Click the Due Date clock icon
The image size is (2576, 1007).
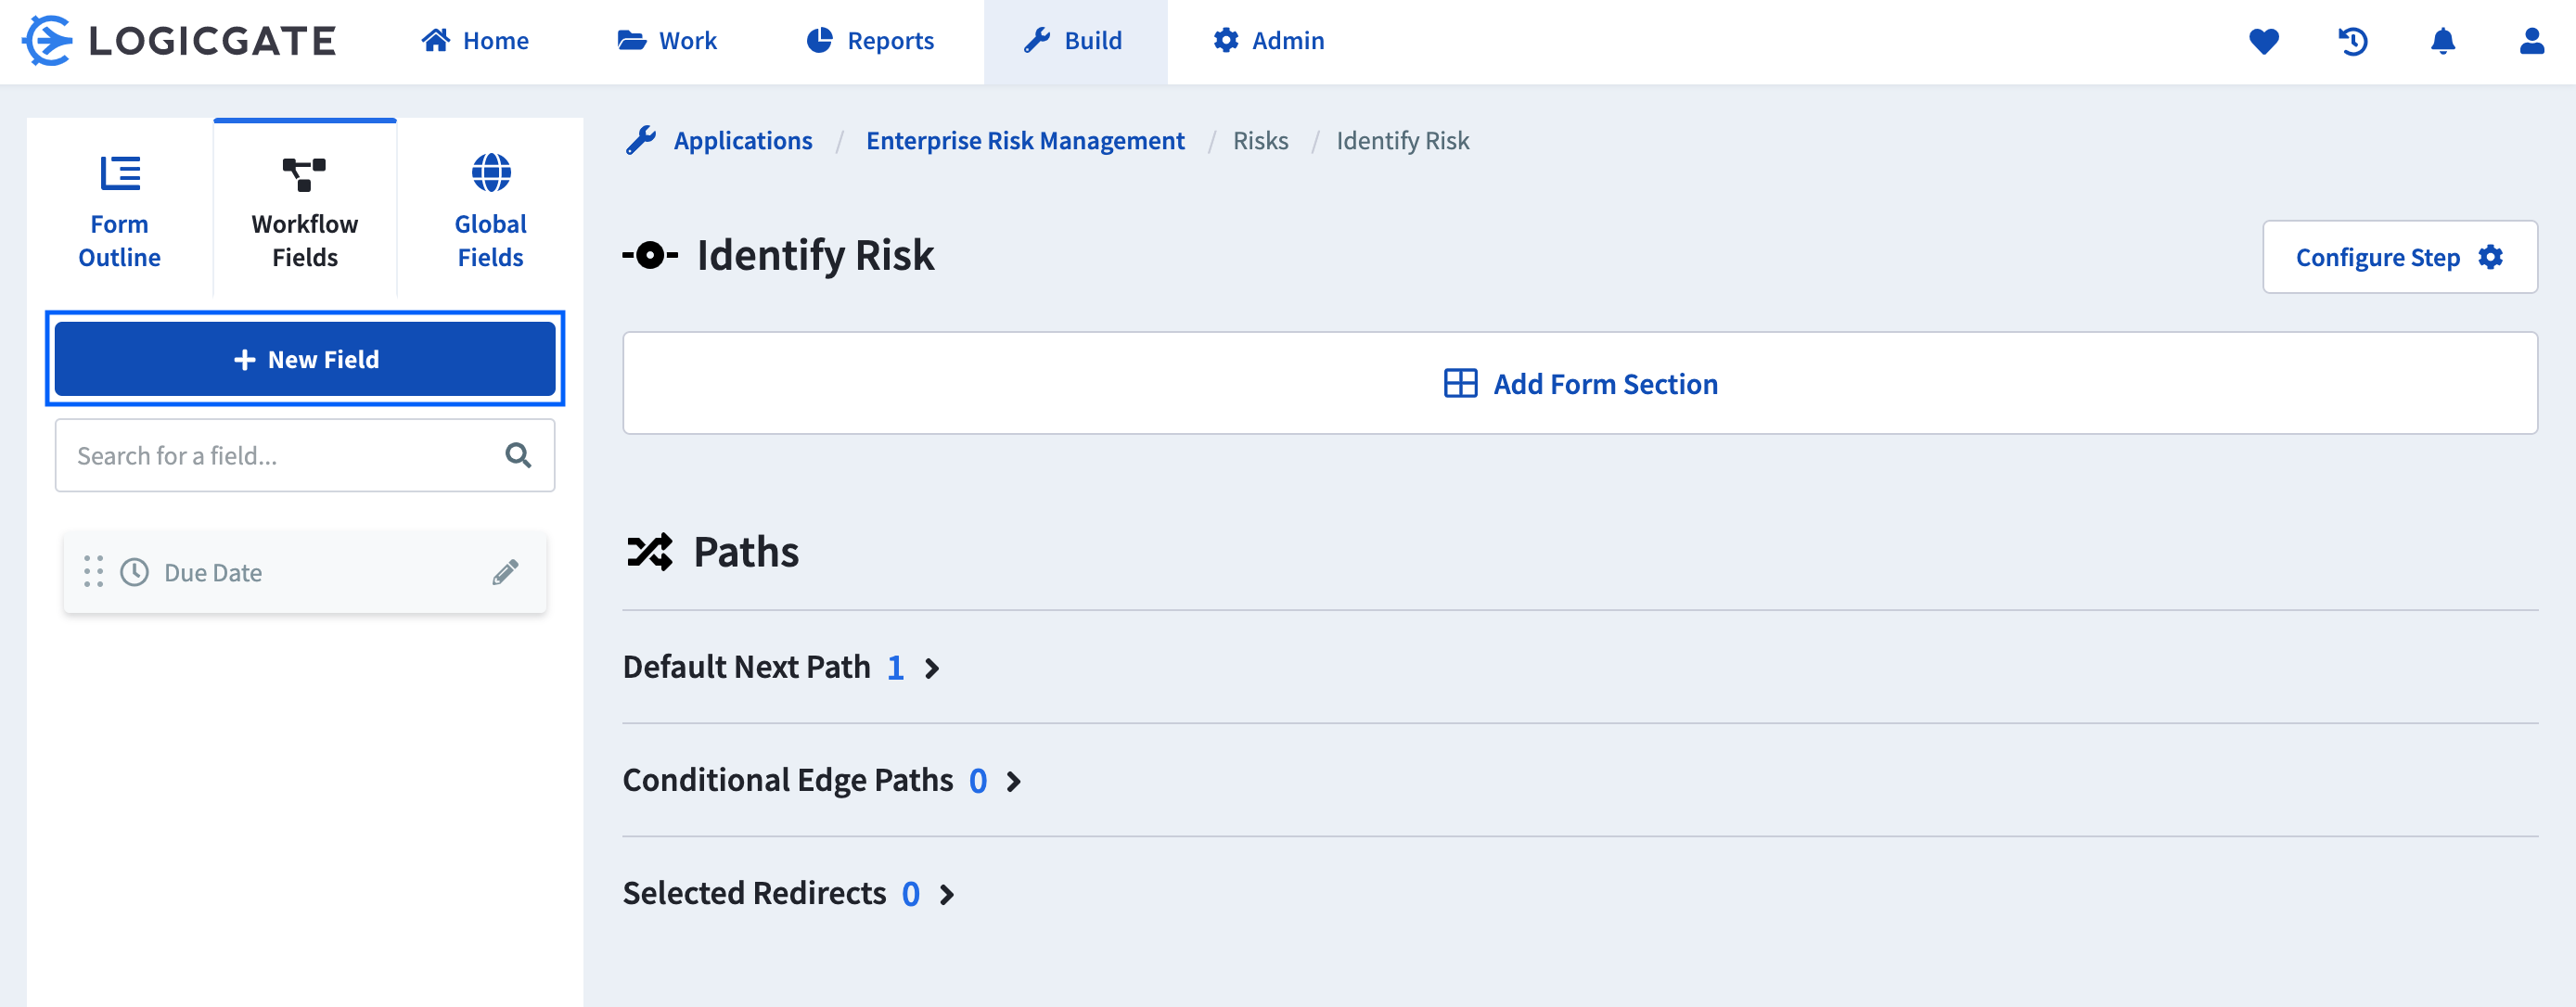[135, 572]
